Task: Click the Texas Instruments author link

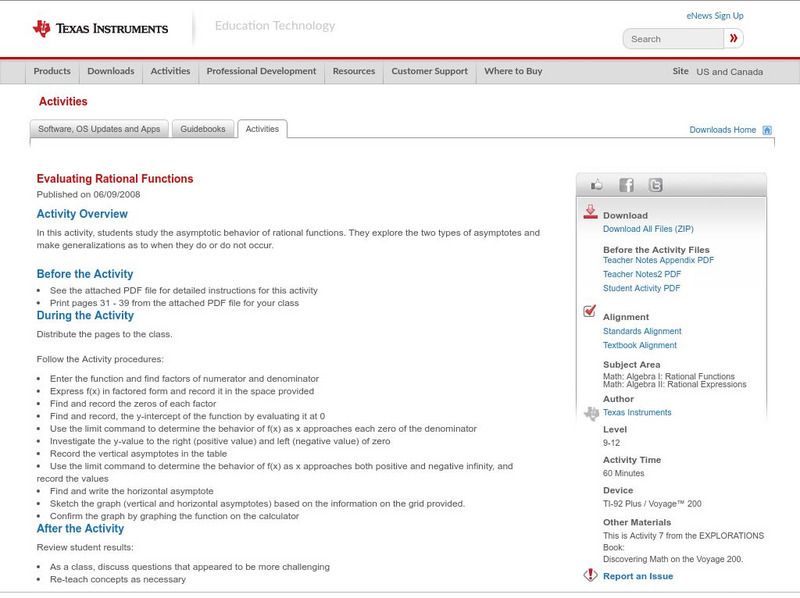Action: 637,412
